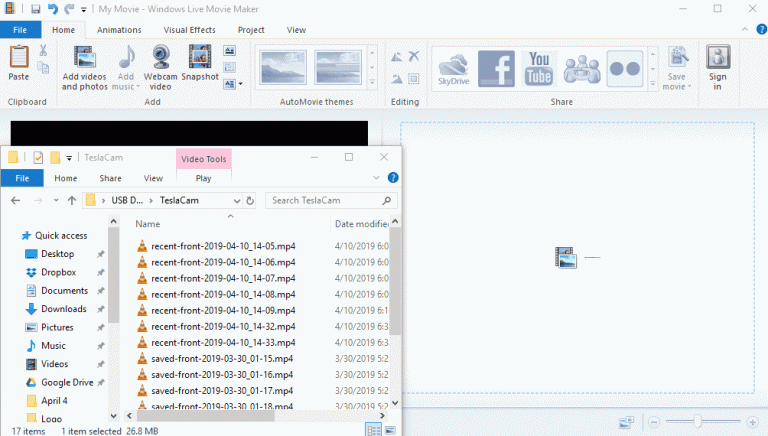Select recent-front-2019-04-10_14-05.mp4
768x436 pixels.
223,246
